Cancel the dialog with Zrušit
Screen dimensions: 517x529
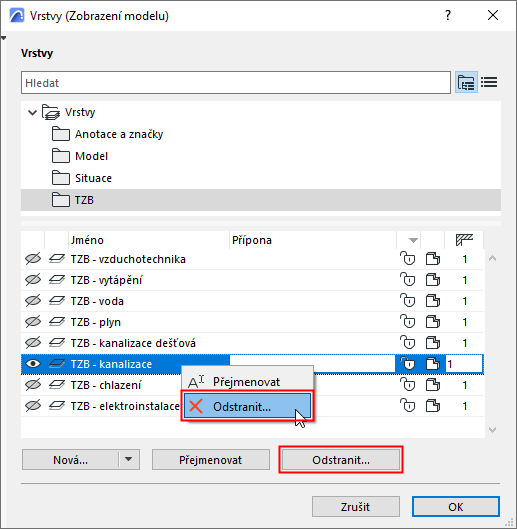(x=356, y=506)
